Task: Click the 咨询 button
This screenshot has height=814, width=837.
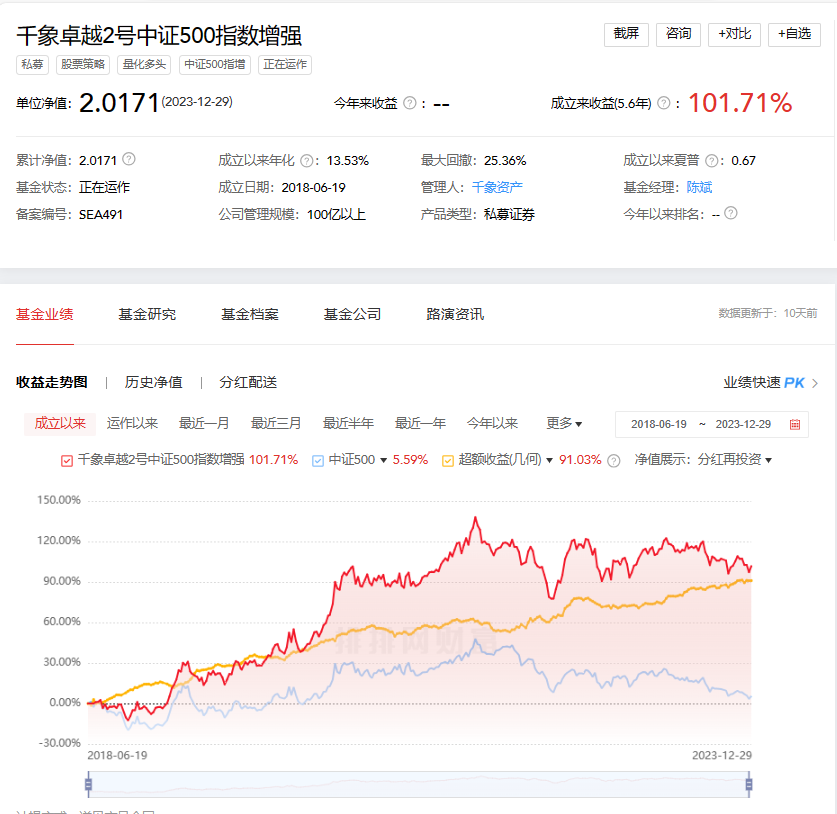Action: tap(678, 35)
